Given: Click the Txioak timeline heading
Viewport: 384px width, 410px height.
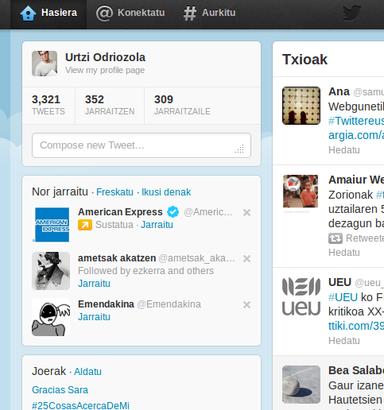Looking at the screenshot, I should (x=305, y=60).
